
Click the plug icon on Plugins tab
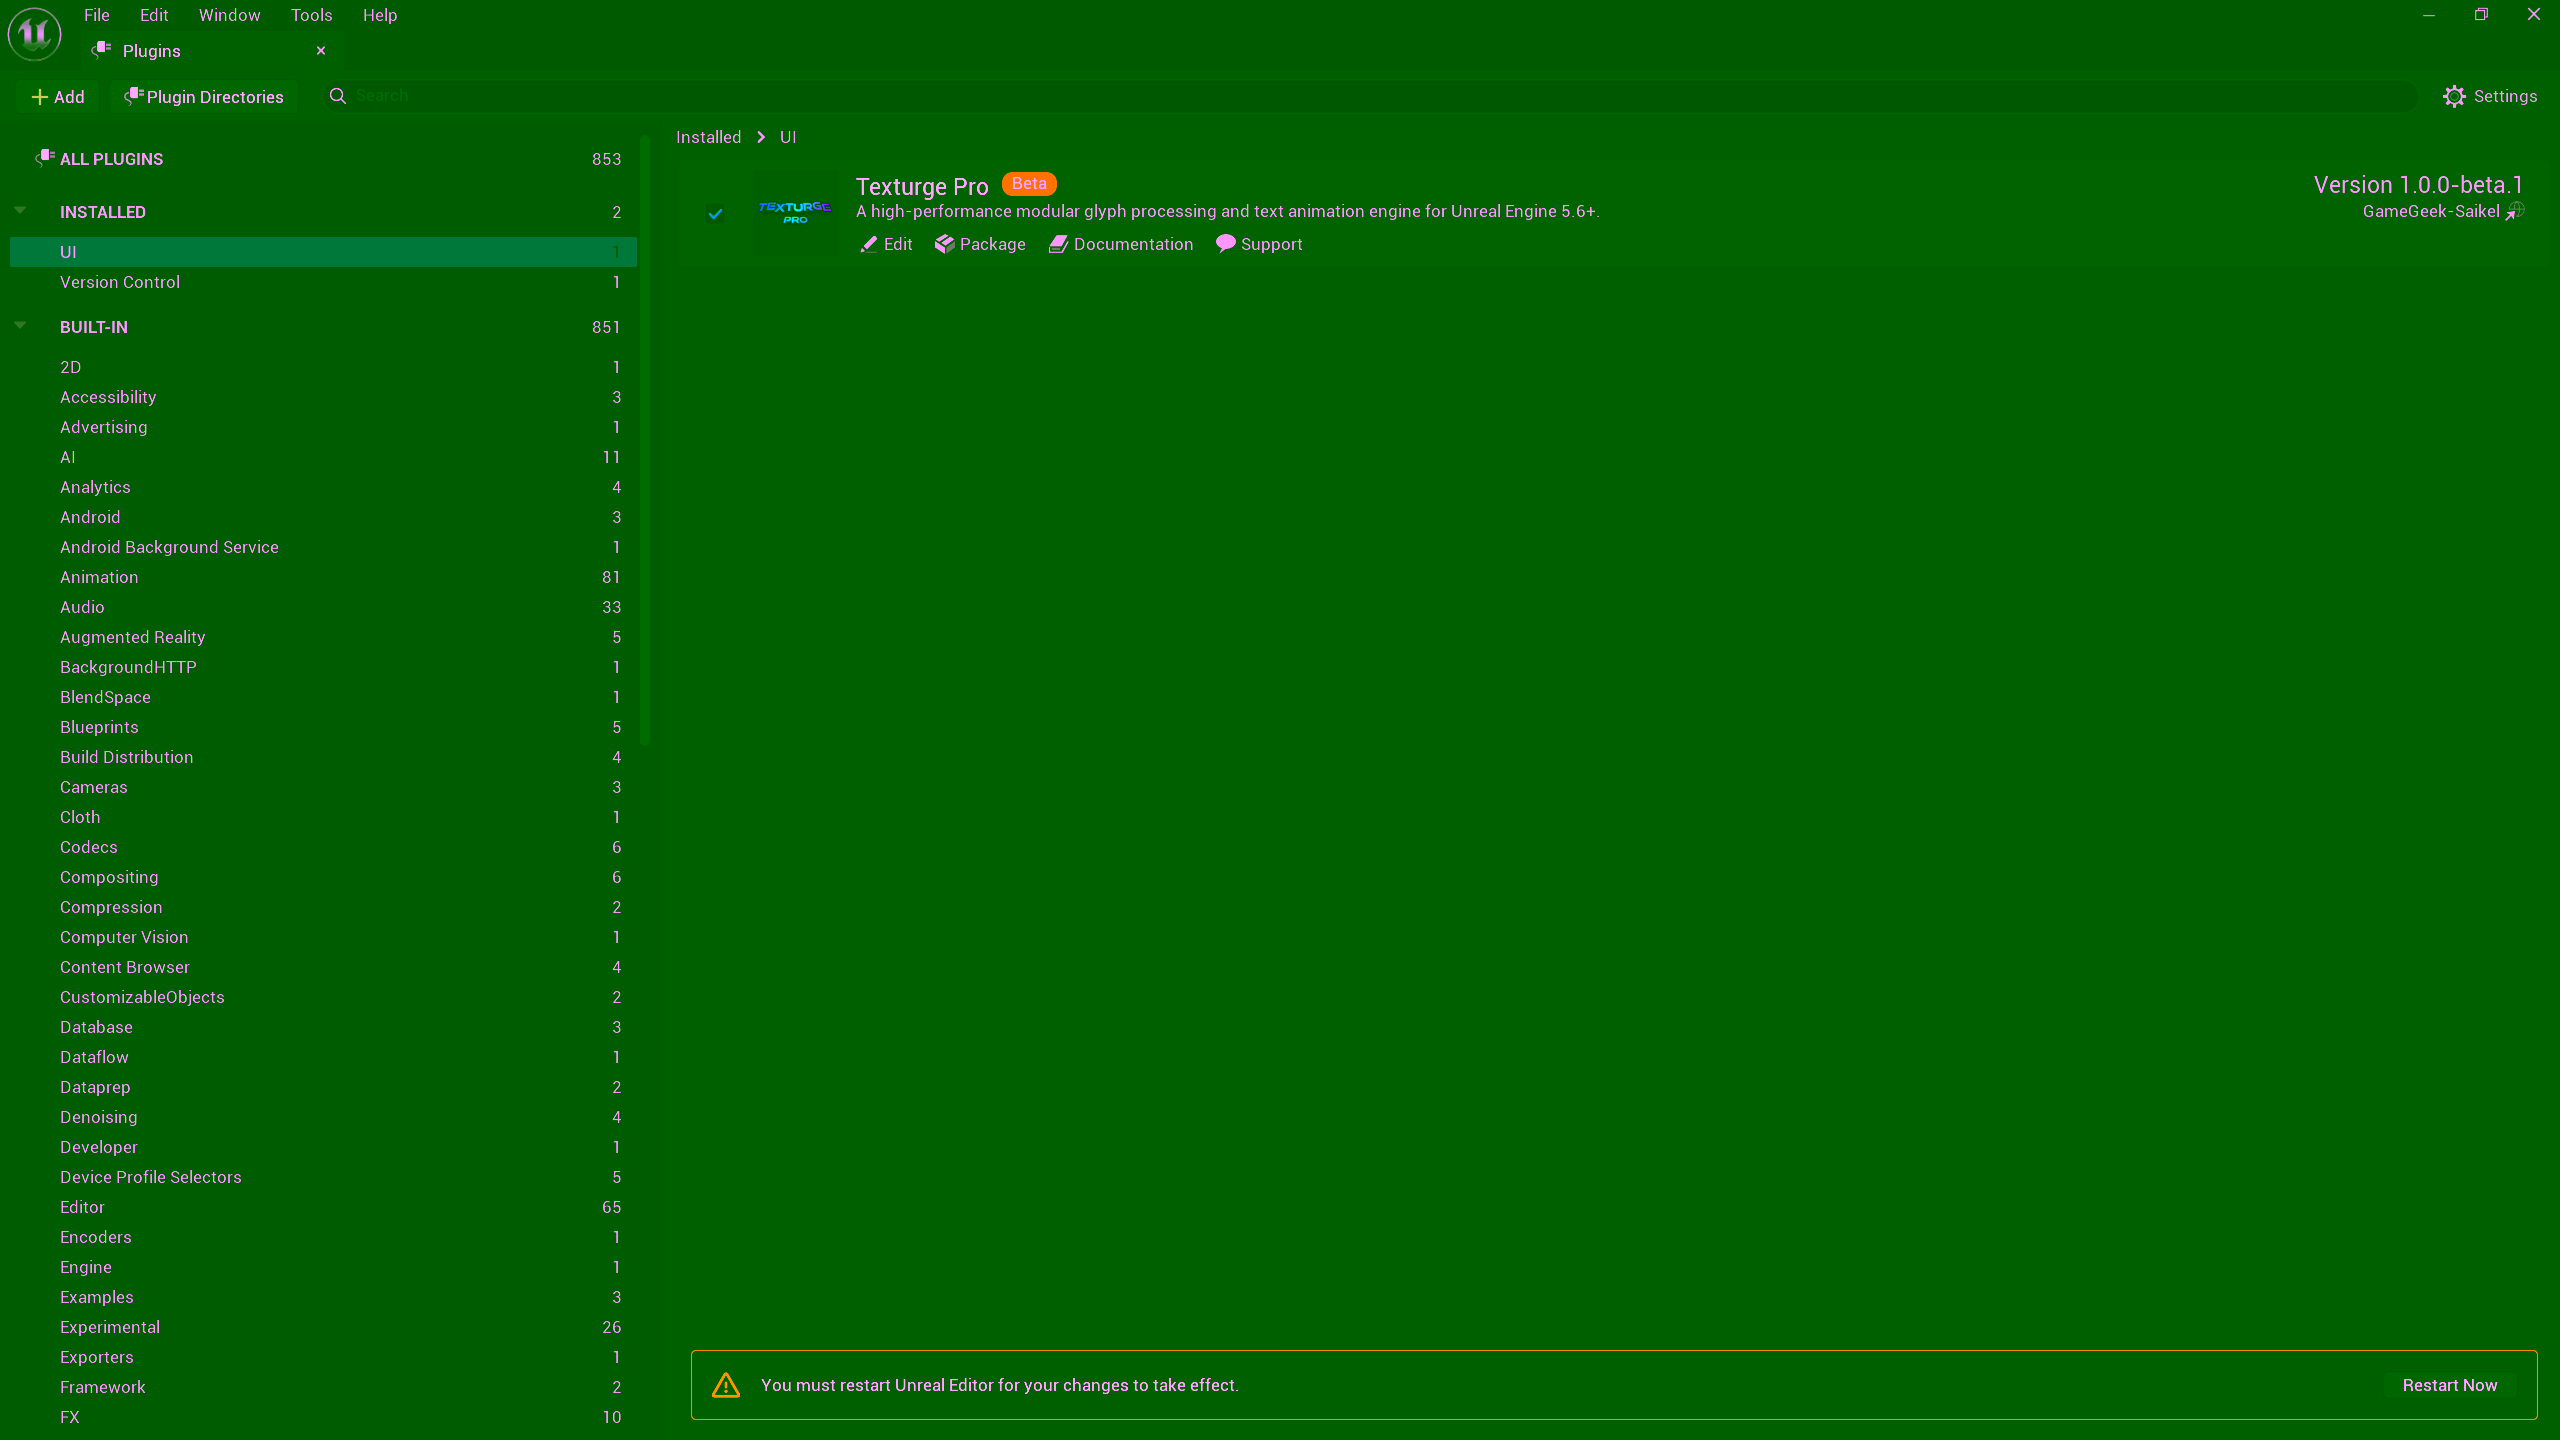(x=101, y=49)
